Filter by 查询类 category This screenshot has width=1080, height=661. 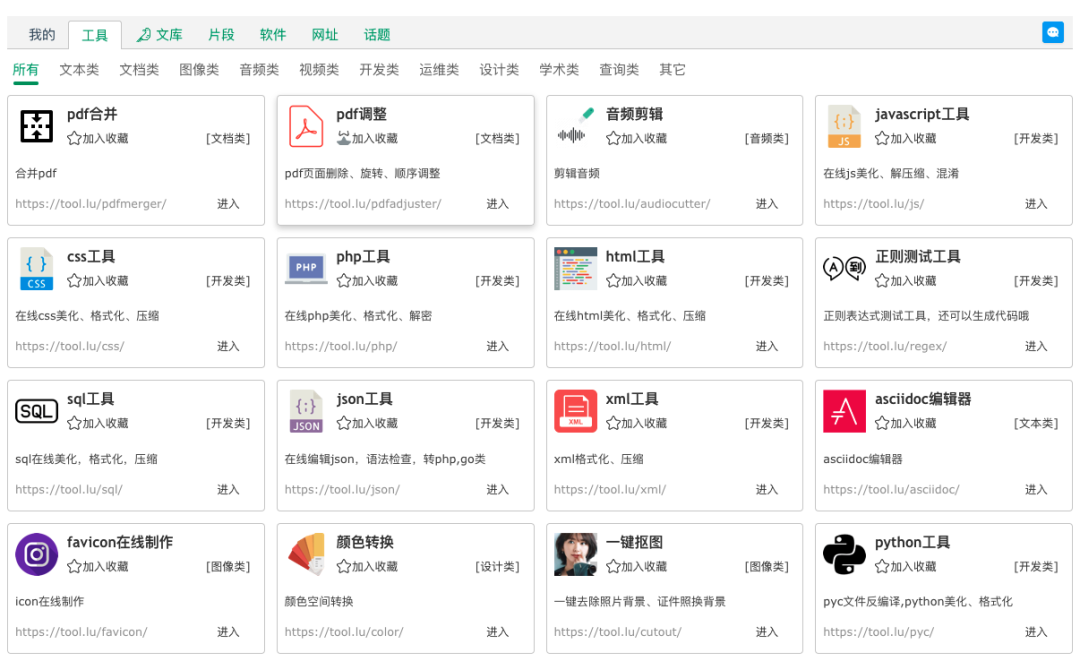(619, 70)
